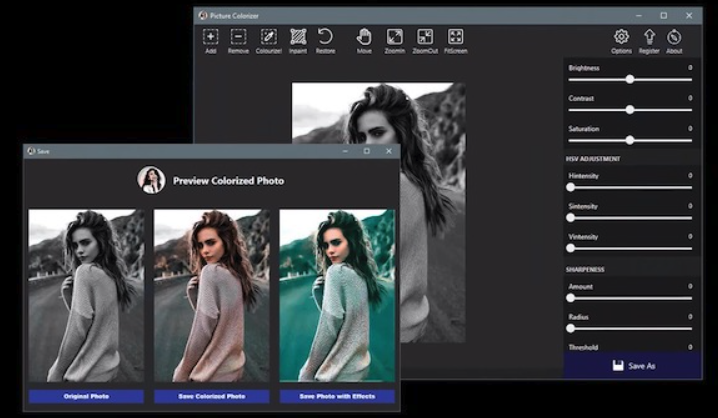Click the Save window title bar icon
The height and width of the screenshot is (418, 718).
tap(31, 151)
